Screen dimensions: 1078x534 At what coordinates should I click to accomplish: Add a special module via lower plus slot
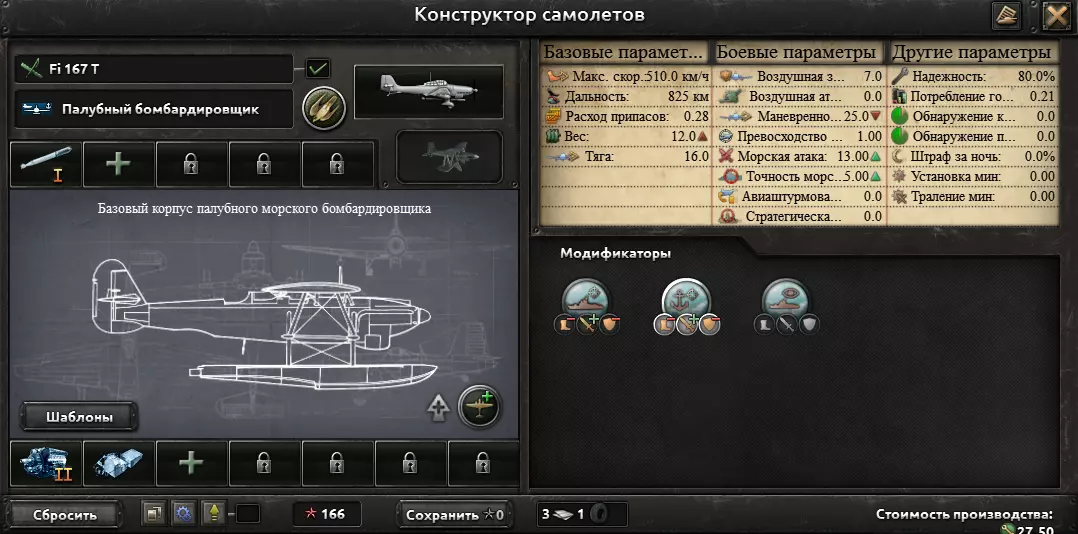[x=191, y=463]
